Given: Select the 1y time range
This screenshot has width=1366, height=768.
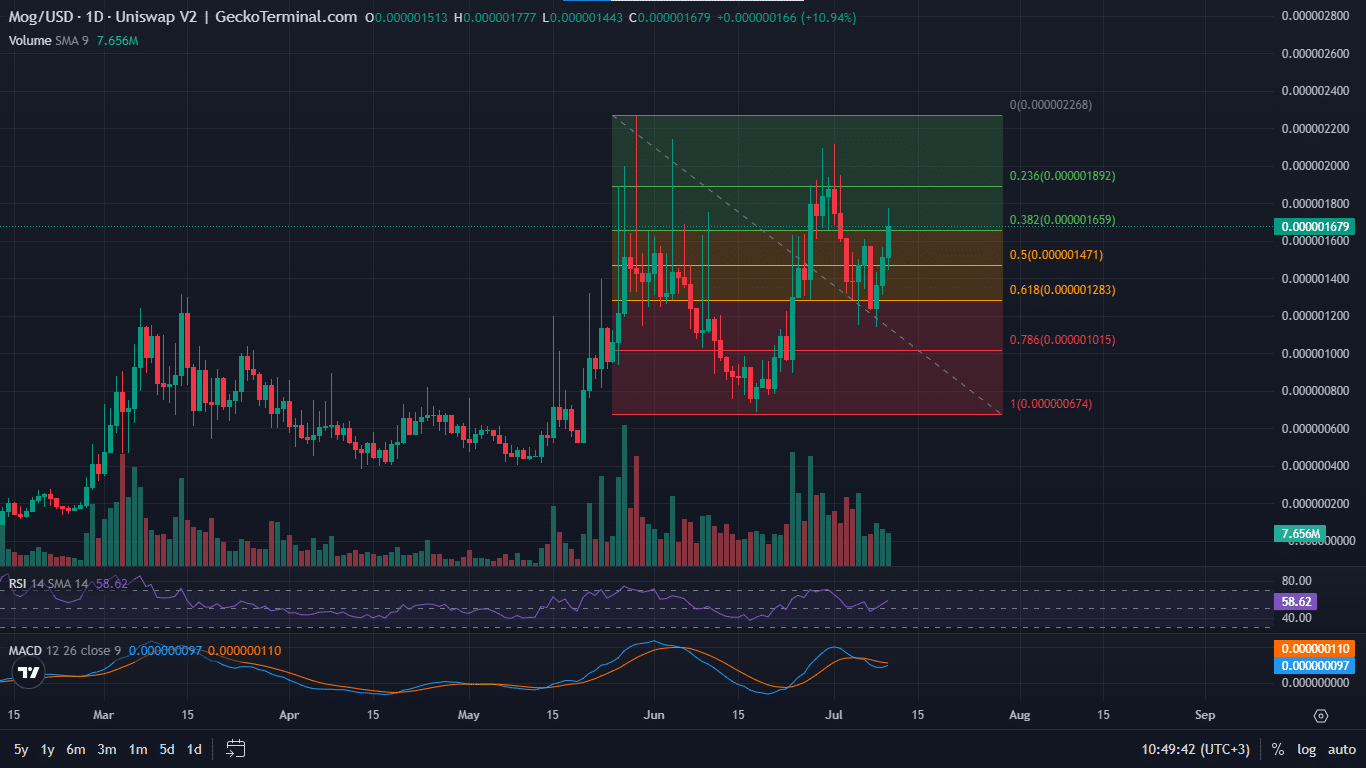Looking at the screenshot, I should click(47, 749).
